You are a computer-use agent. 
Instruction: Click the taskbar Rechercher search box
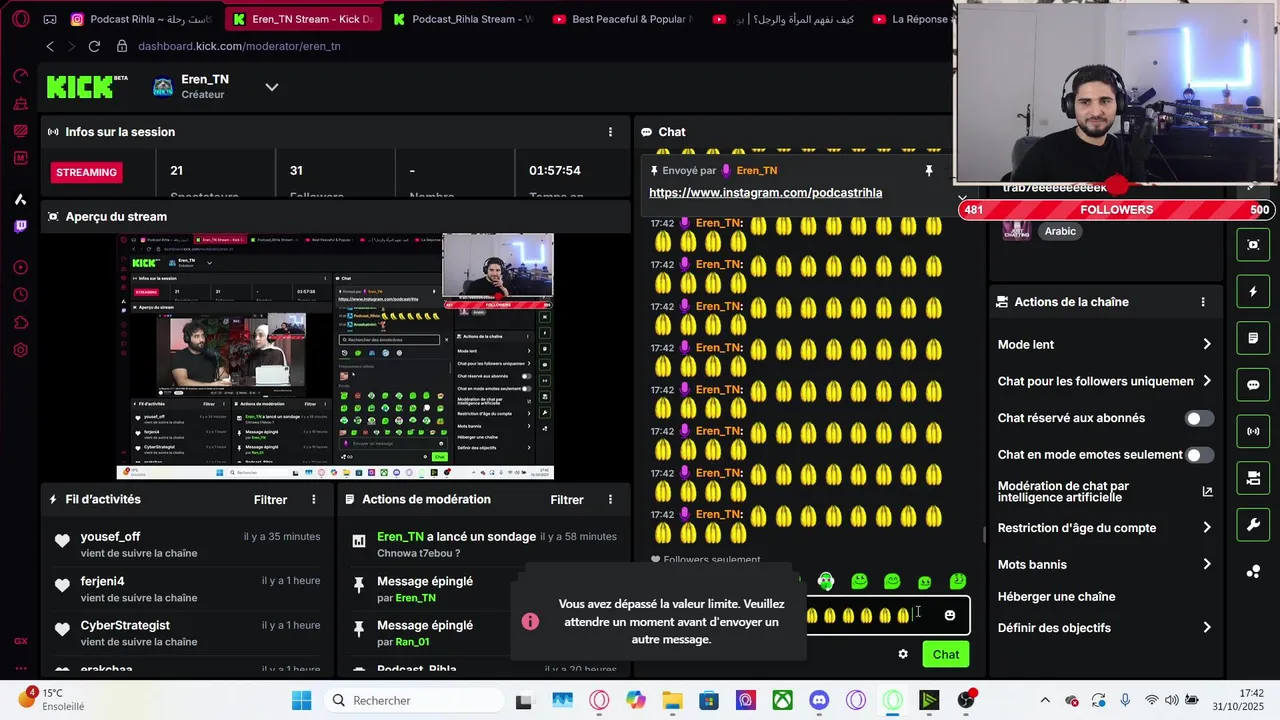(x=416, y=700)
